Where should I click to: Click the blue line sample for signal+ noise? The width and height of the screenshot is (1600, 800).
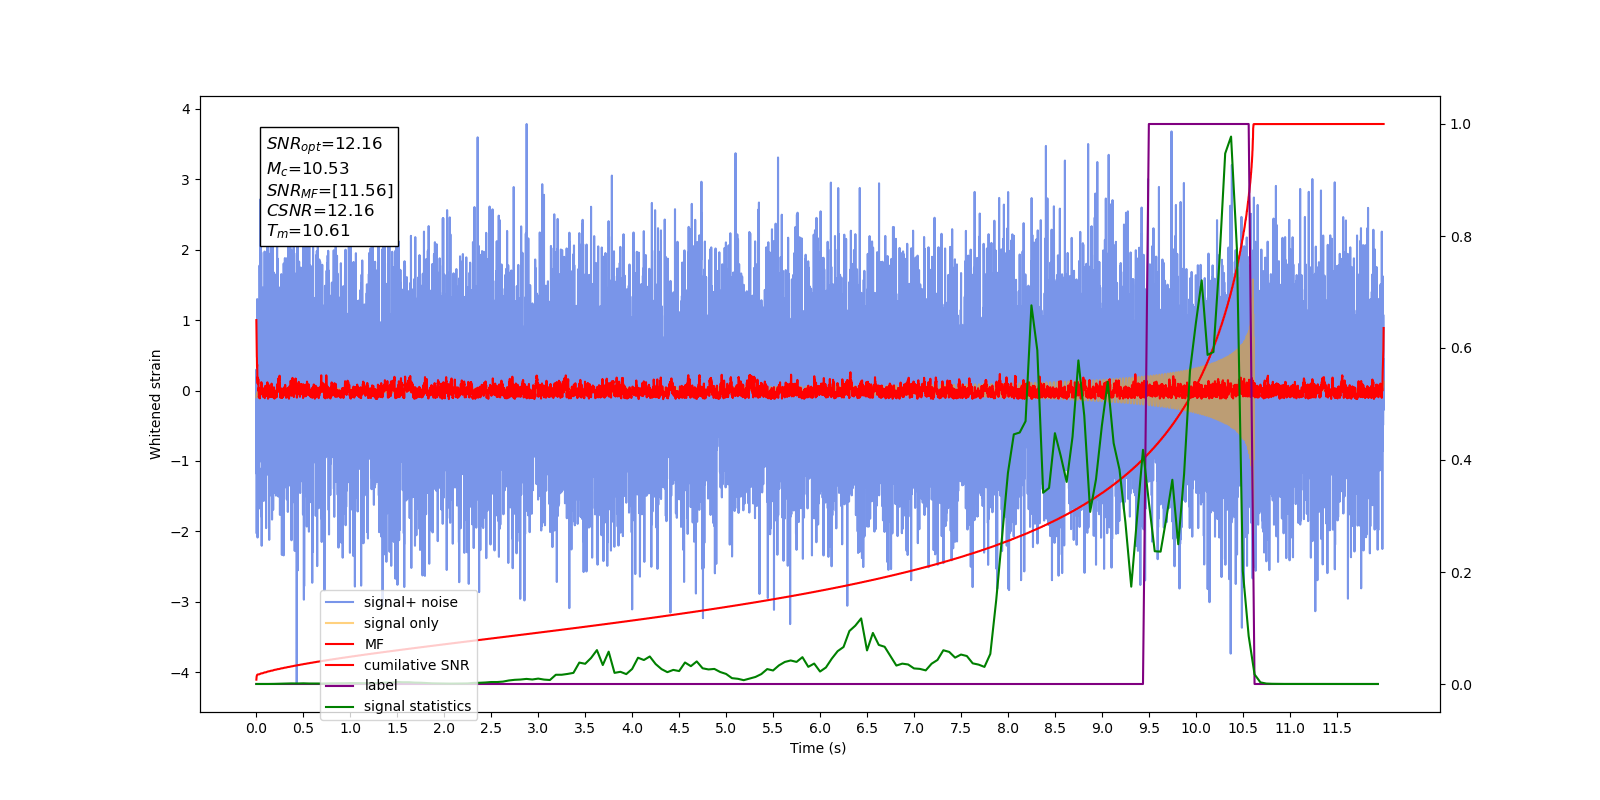(x=340, y=602)
